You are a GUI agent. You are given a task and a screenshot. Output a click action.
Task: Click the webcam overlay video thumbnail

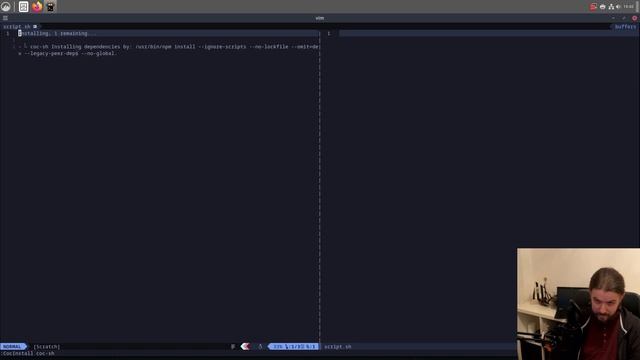tap(578, 304)
